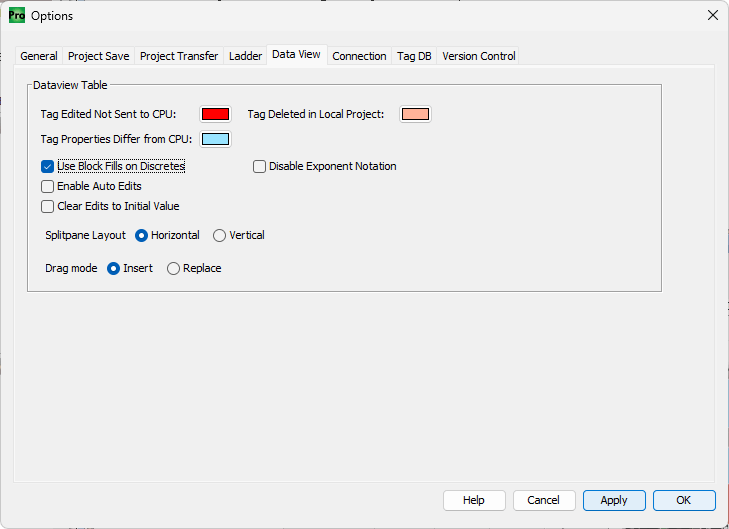Switch to the Version Control tab
729x529 pixels.
(478, 56)
